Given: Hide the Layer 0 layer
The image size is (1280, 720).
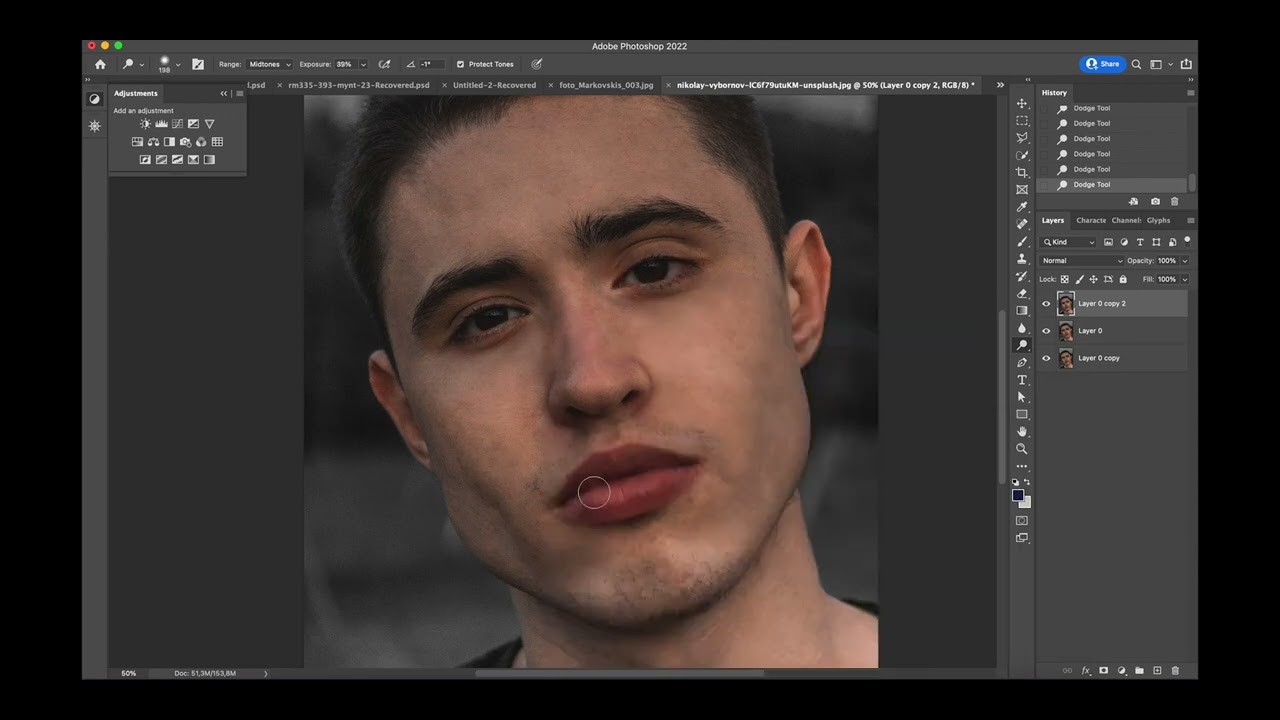Looking at the screenshot, I should pos(1046,331).
